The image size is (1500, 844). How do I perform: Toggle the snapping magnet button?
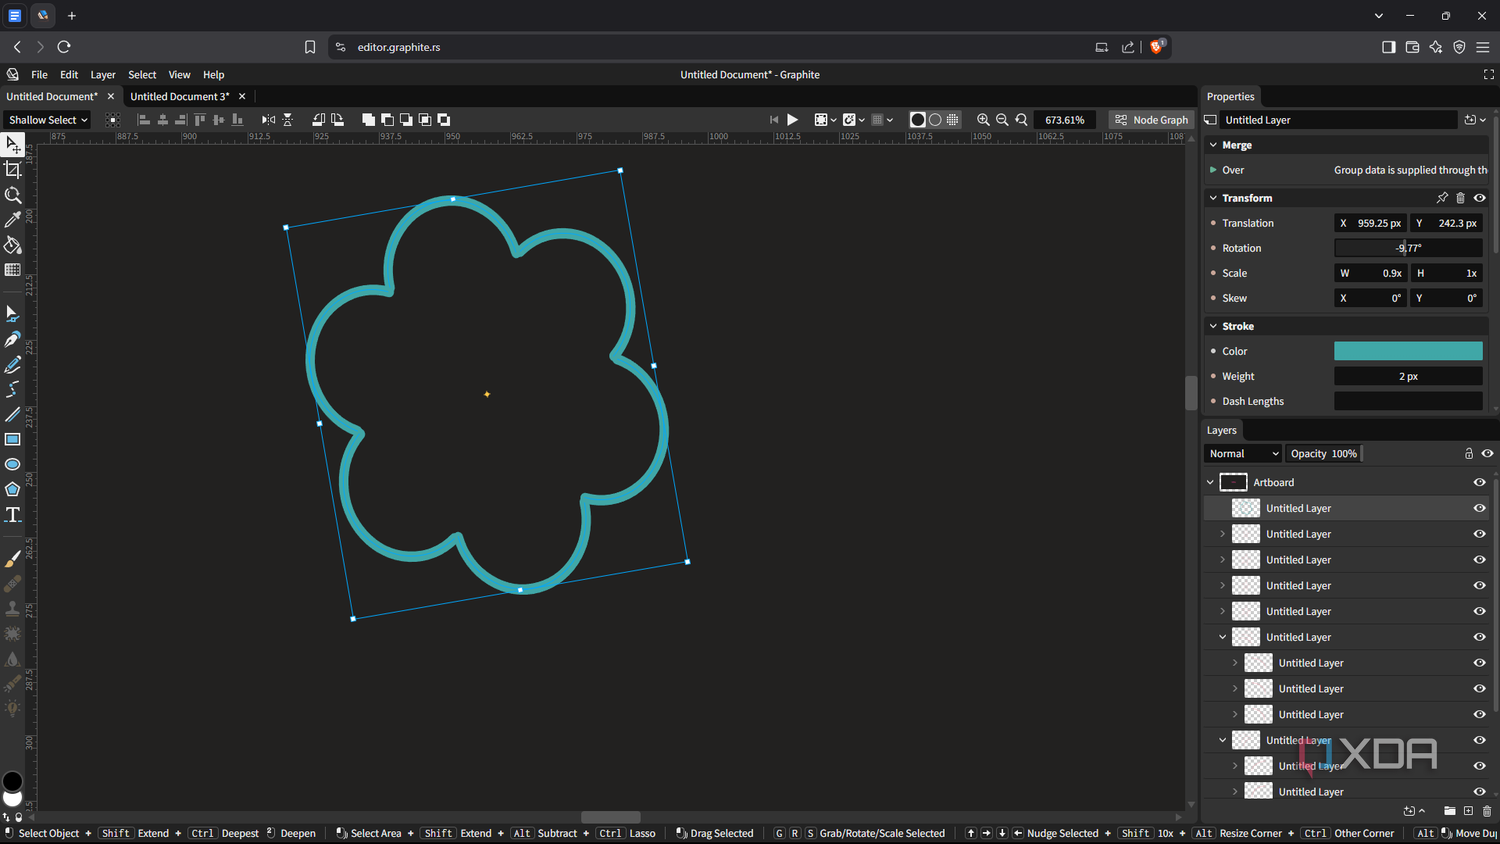coord(849,120)
